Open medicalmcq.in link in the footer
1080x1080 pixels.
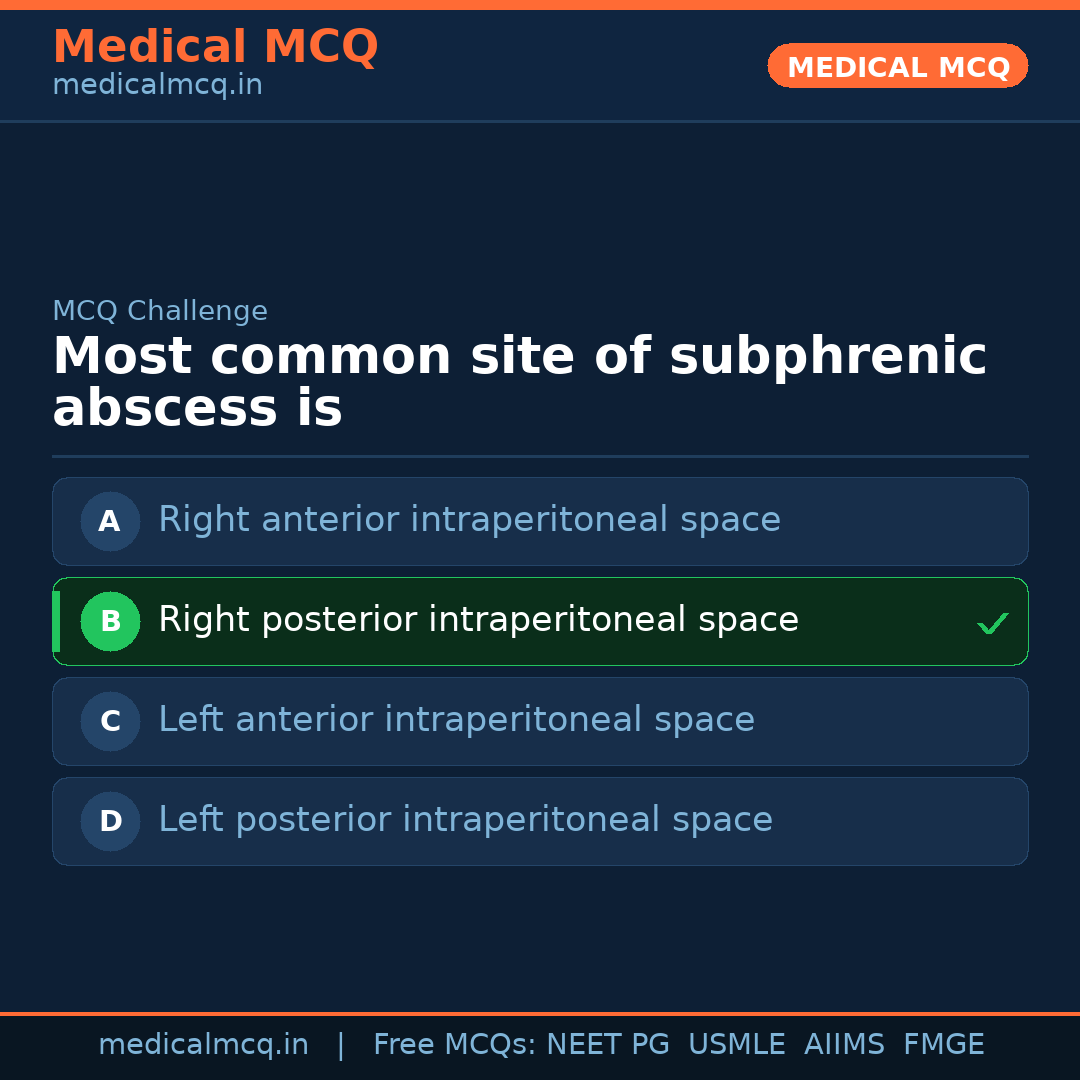click(203, 1045)
